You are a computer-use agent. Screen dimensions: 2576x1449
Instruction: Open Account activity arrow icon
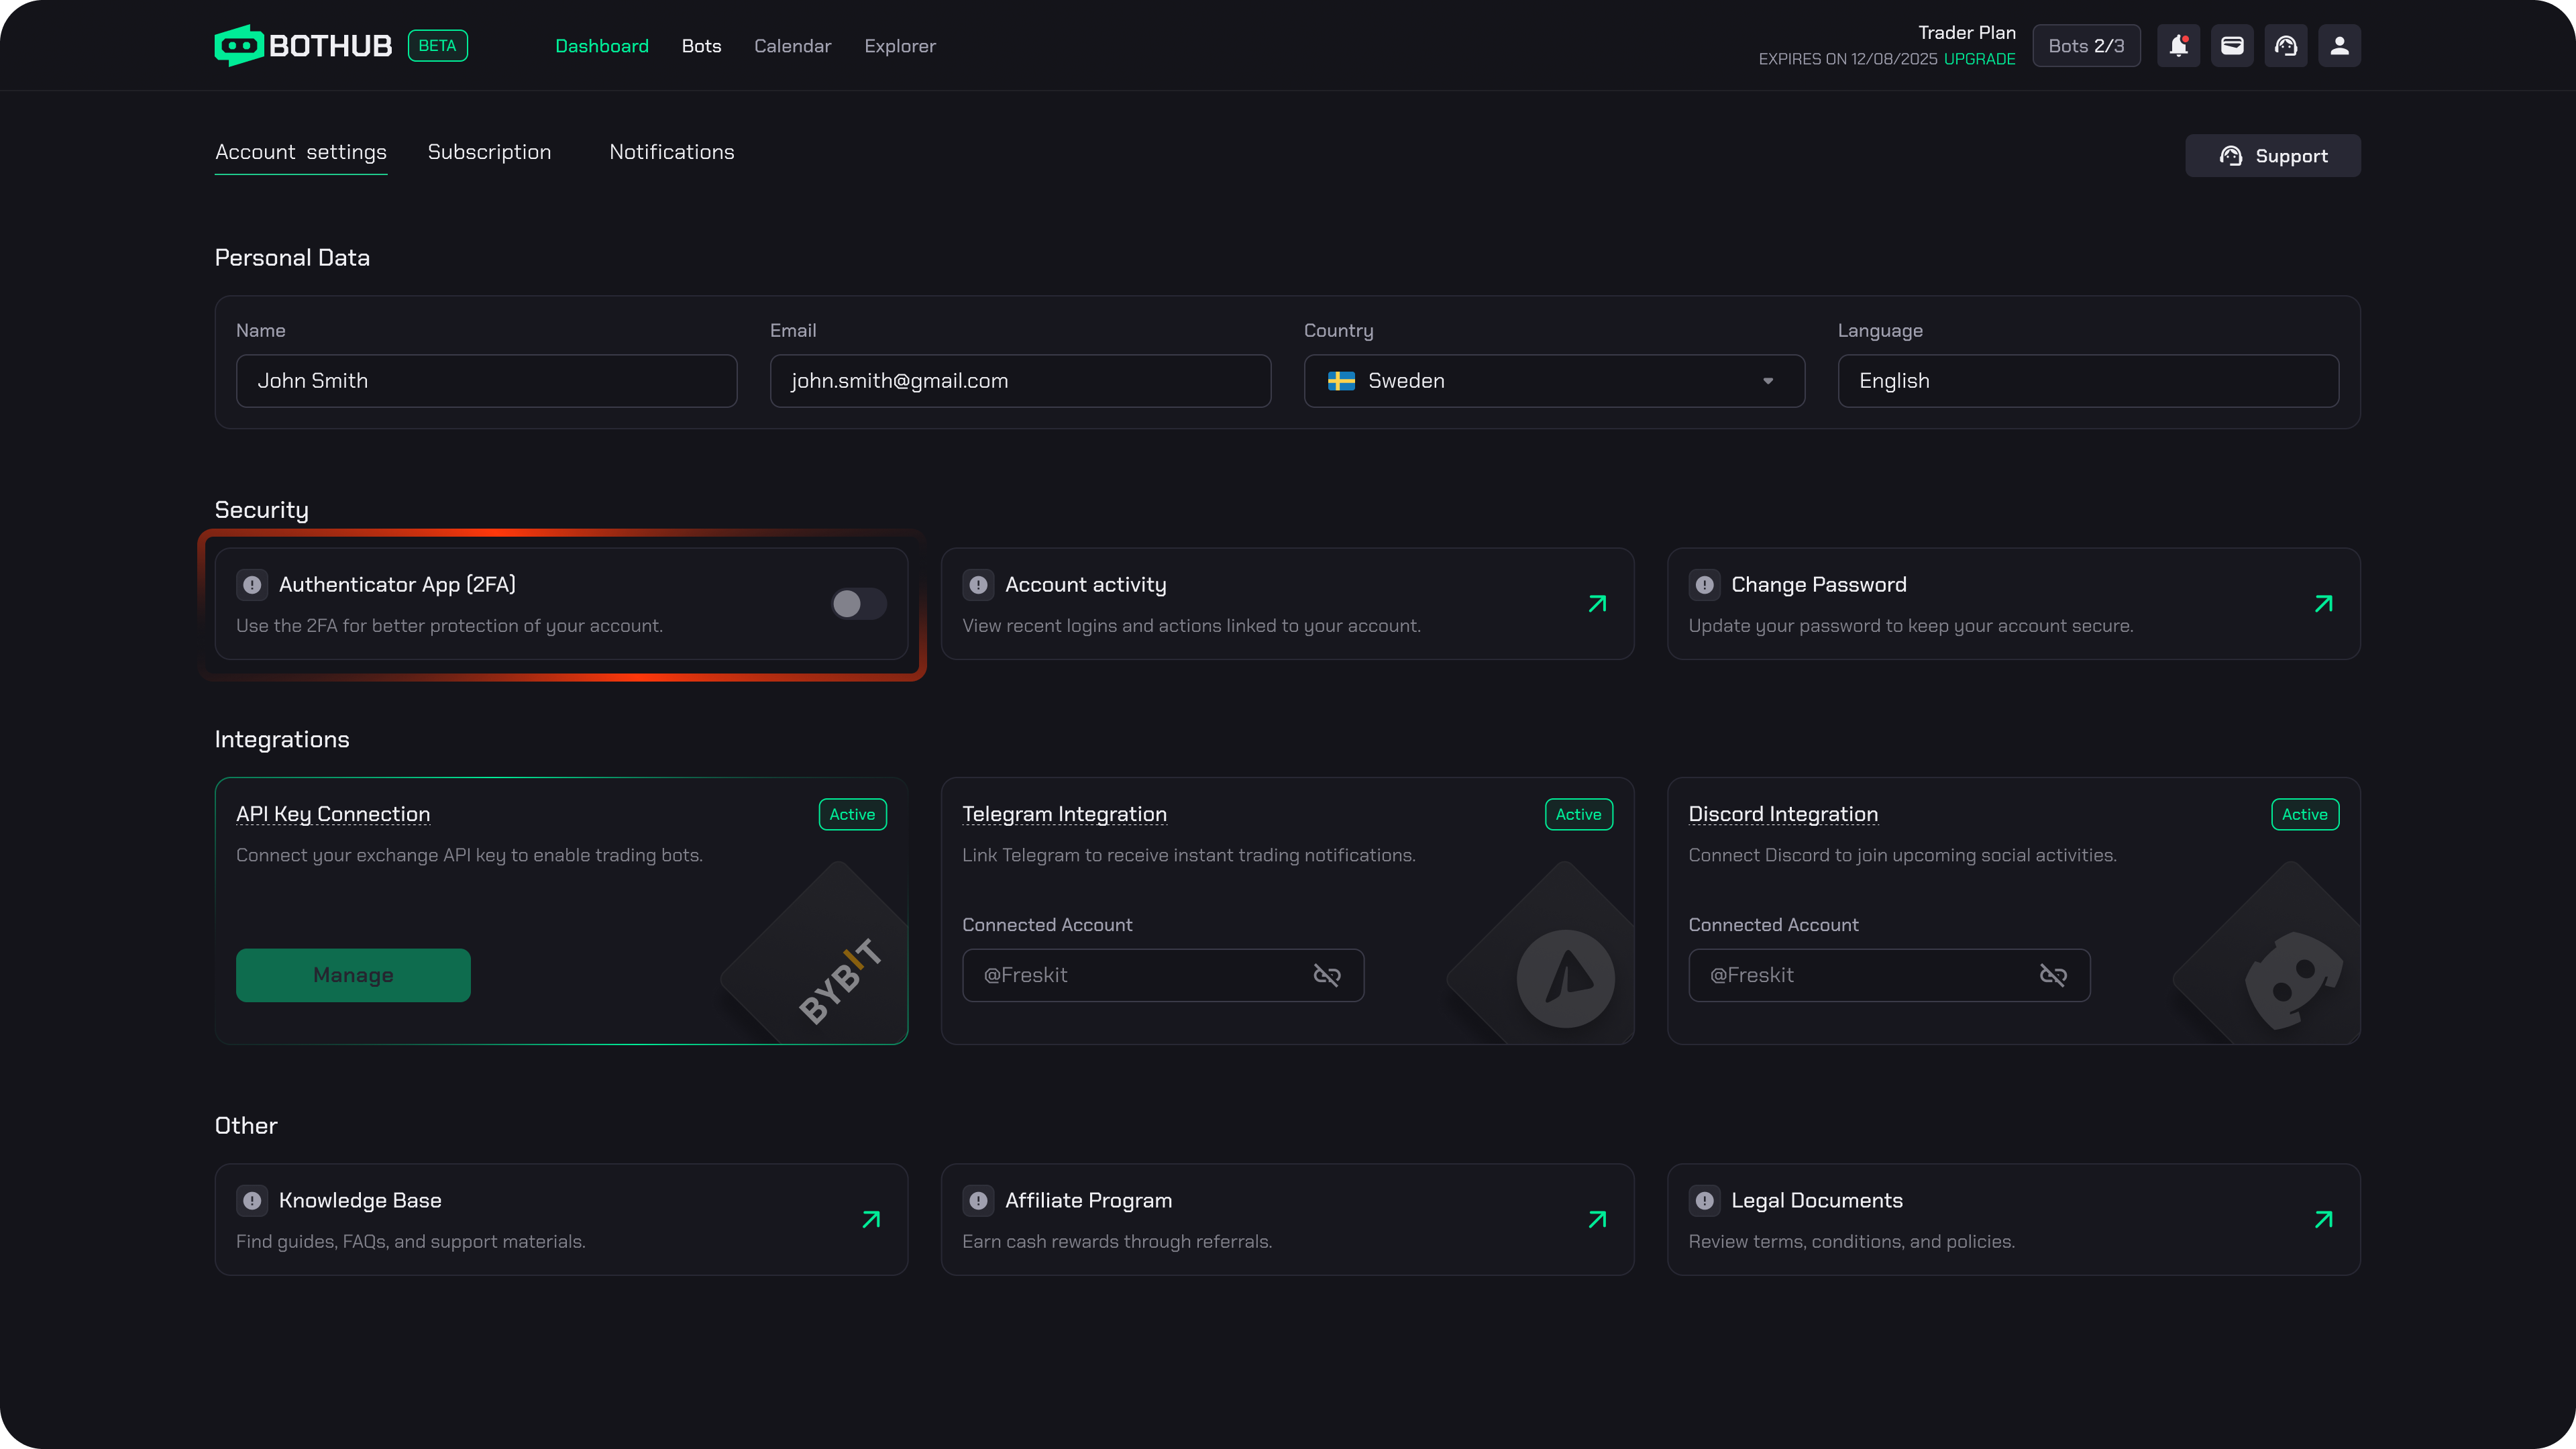click(1597, 604)
